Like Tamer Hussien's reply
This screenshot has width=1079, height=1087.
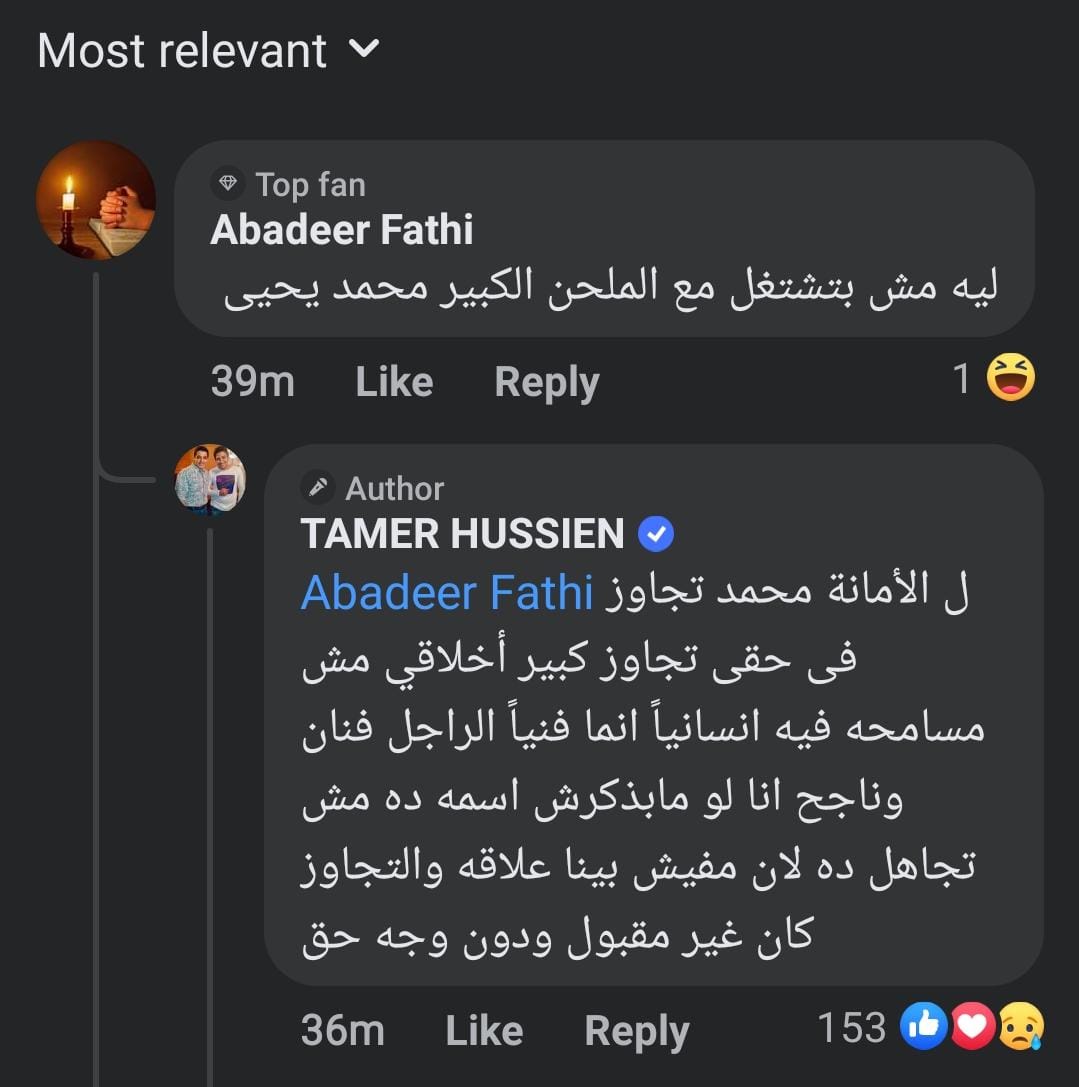484,1030
